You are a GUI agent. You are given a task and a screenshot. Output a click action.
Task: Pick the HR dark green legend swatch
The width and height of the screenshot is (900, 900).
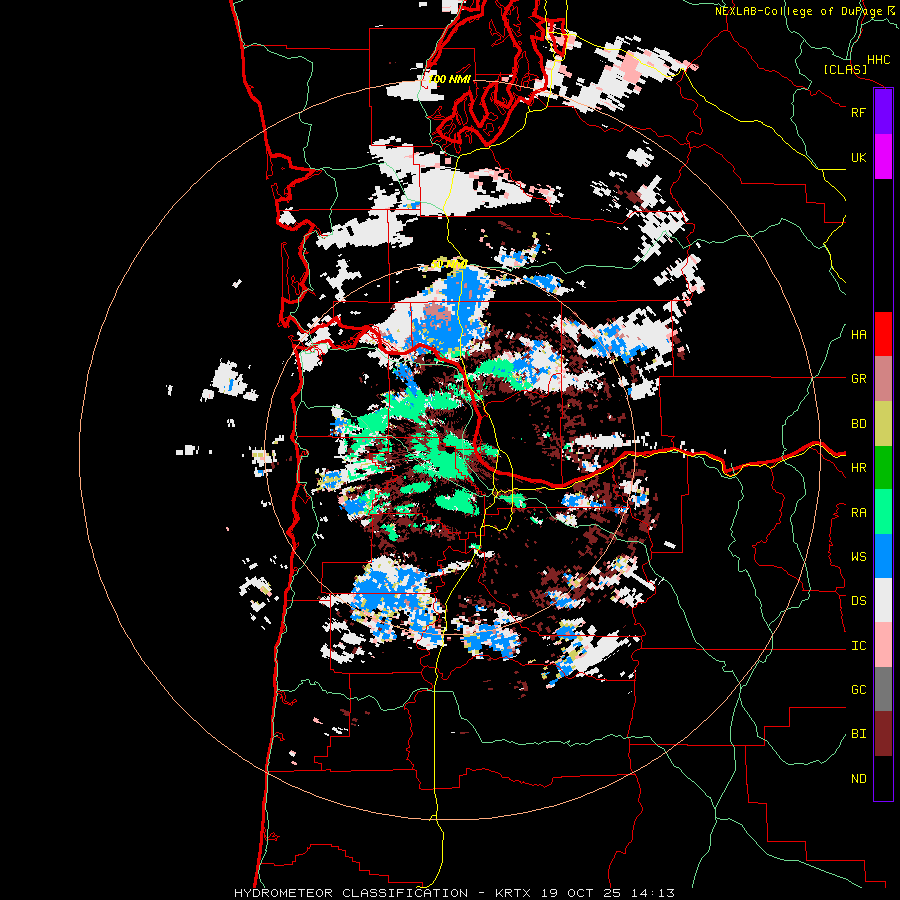(883, 468)
